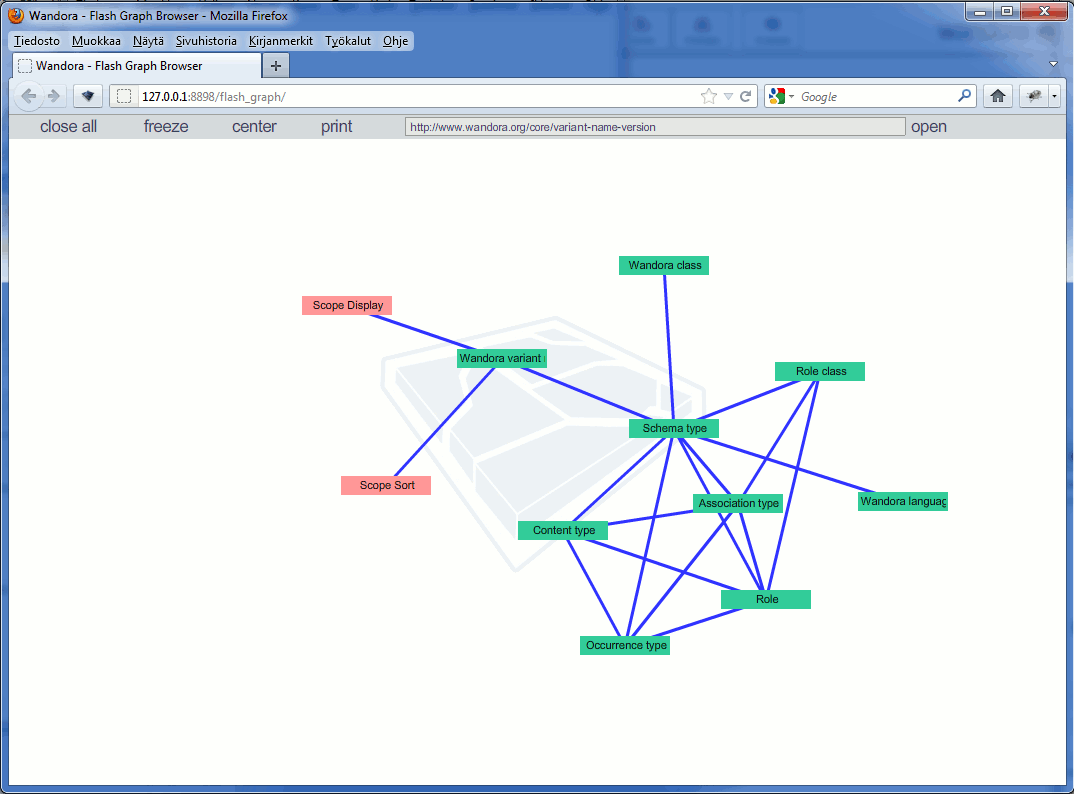
Task: Click the site identity icon in the address bar
Action: click(123, 96)
